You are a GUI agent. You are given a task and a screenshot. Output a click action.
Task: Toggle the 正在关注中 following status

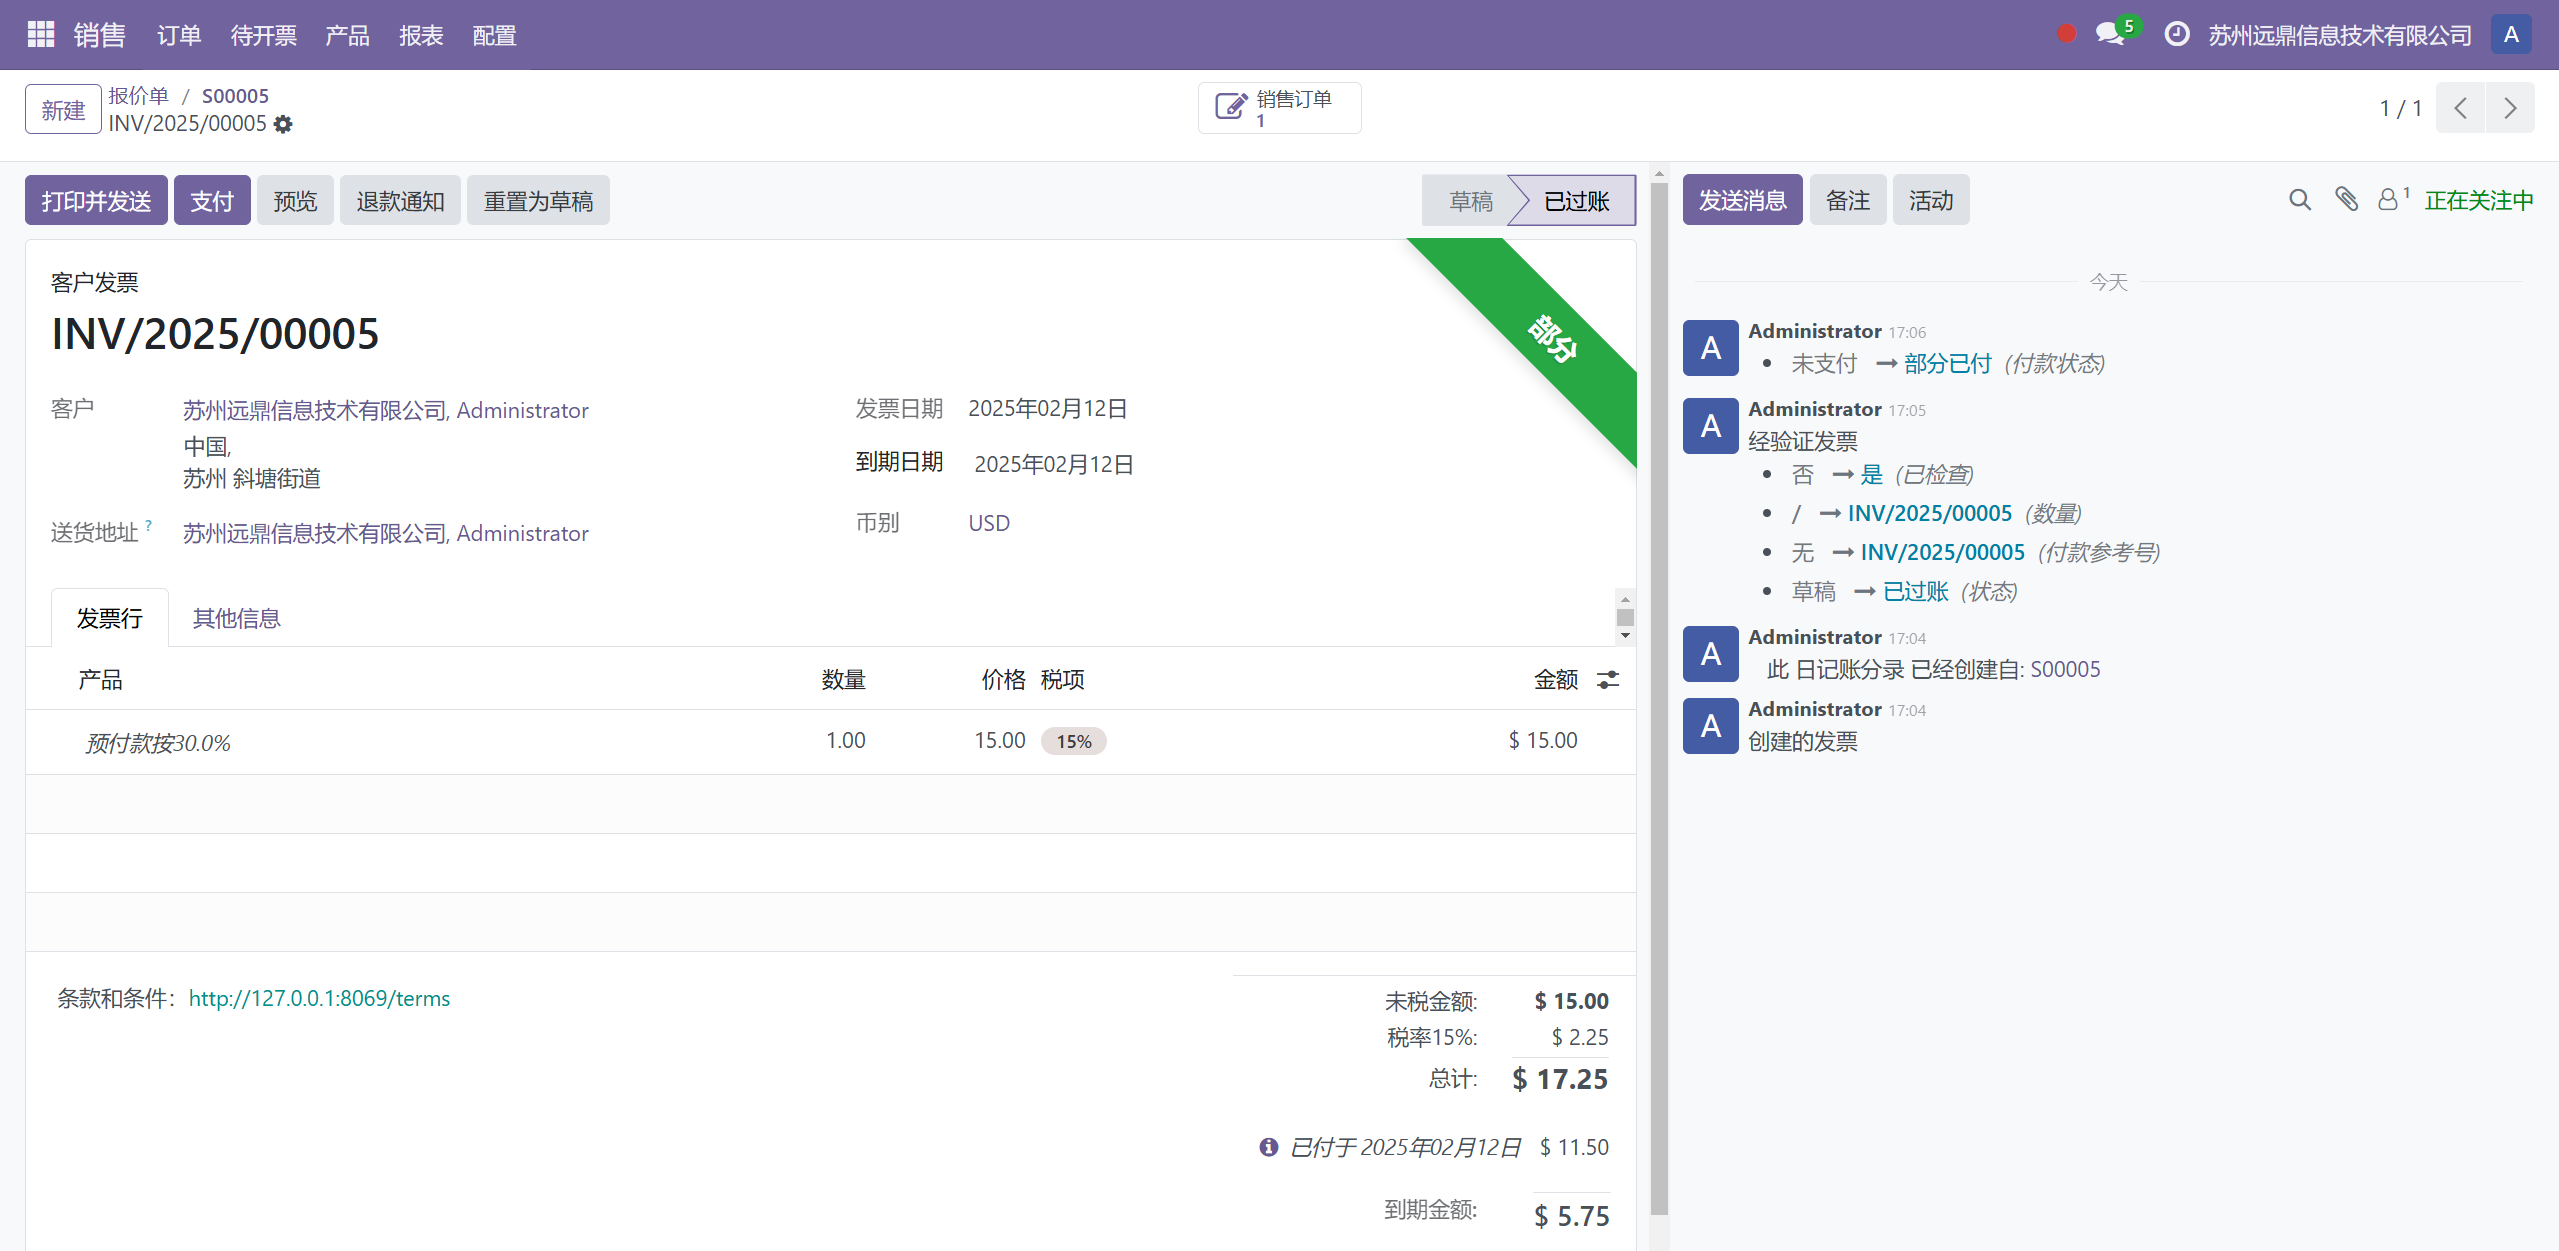(2478, 201)
